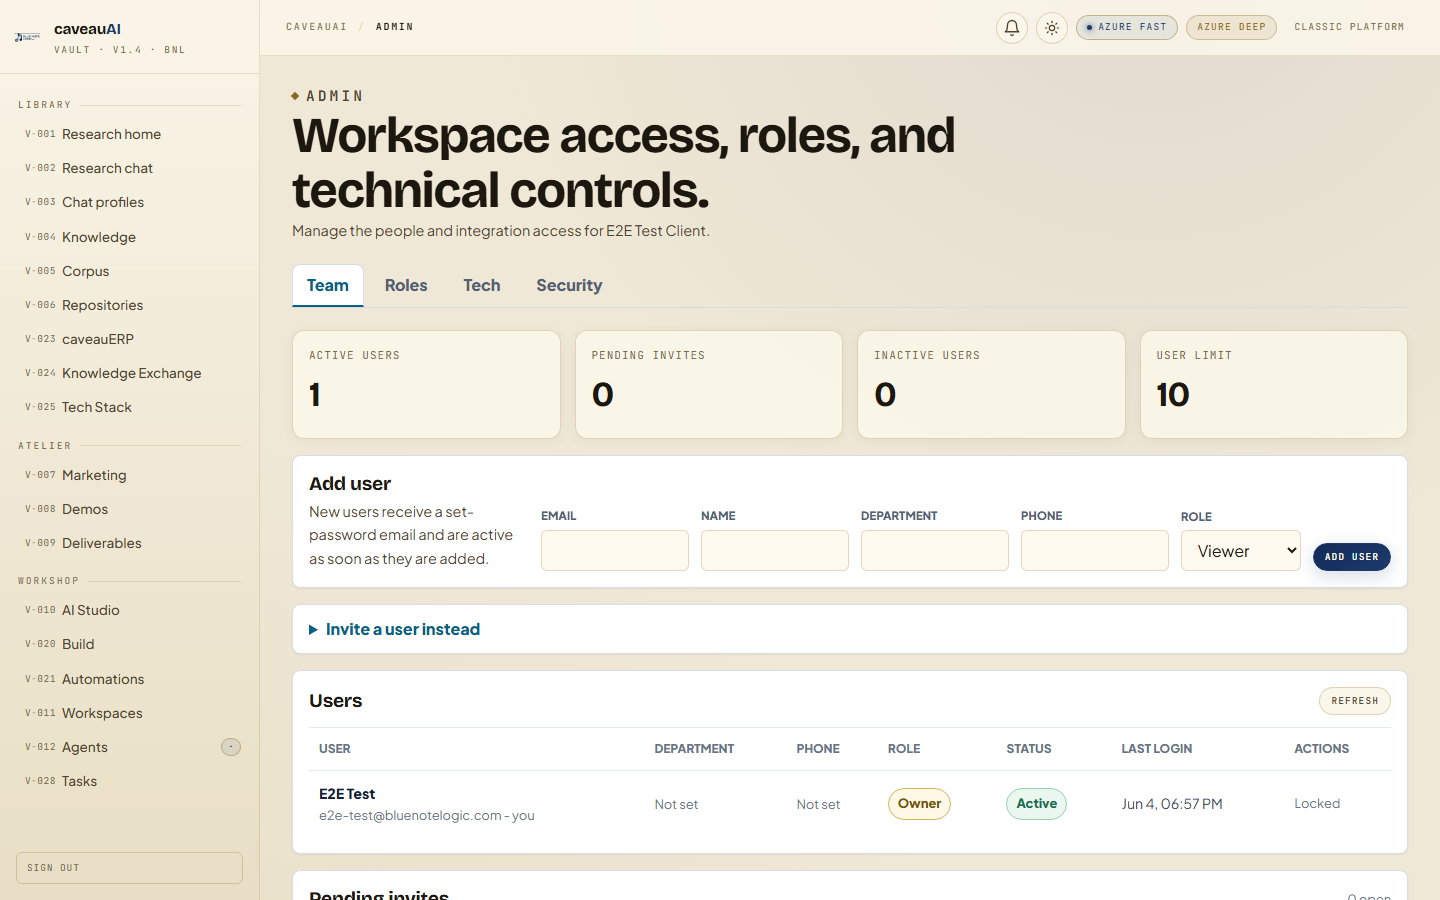The height and width of the screenshot is (900, 1440).
Task: Focus the Name input field
Action: [775, 551]
